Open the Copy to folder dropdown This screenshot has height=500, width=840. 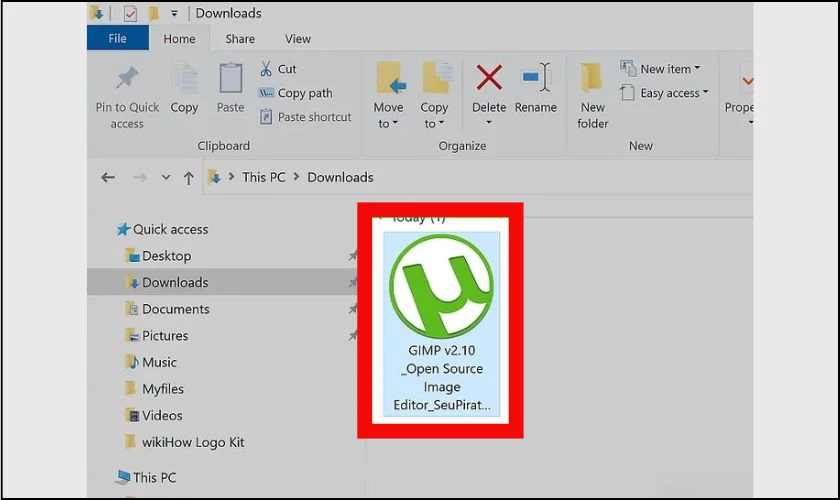[x=434, y=95]
